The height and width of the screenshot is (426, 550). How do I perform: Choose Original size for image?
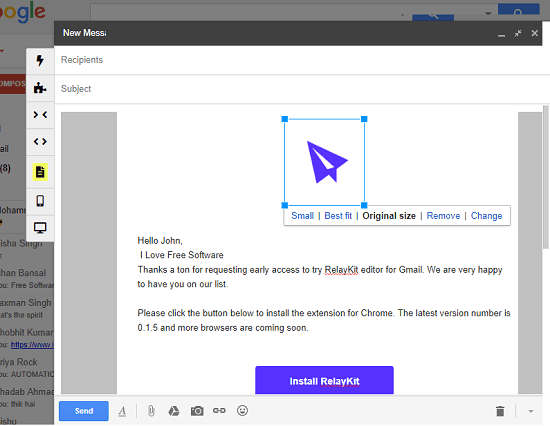(x=389, y=216)
